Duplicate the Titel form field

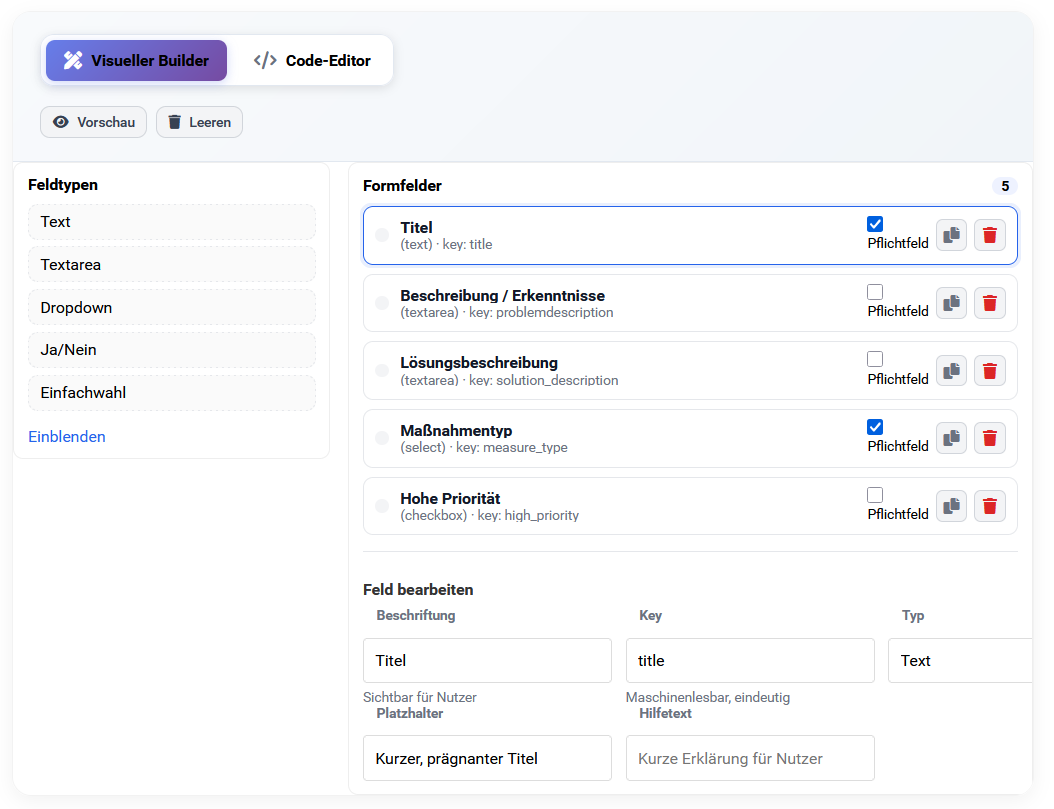pyautogui.click(x=950, y=234)
